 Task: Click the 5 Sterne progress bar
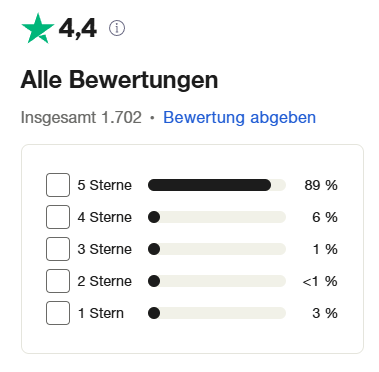217,185
